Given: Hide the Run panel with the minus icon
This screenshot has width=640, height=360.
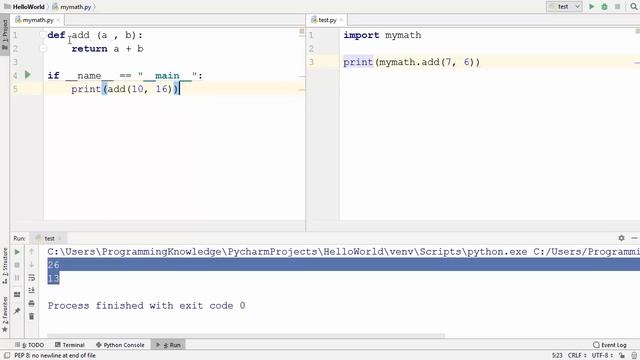Looking at the screenshot, I should coord(634,238).
